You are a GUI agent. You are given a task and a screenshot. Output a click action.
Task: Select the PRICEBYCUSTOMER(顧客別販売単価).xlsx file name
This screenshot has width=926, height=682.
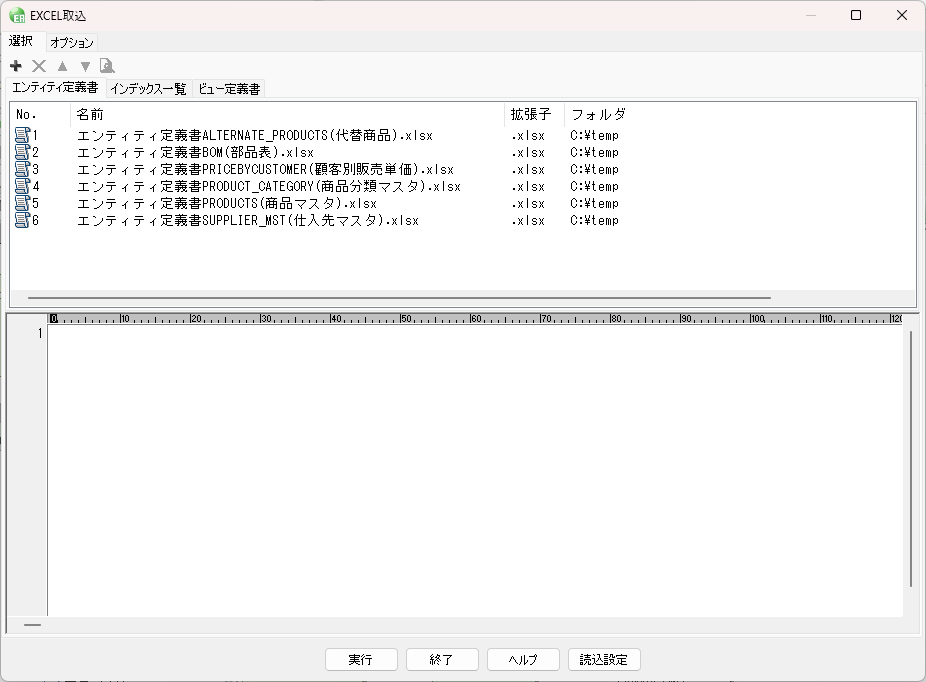265,170
